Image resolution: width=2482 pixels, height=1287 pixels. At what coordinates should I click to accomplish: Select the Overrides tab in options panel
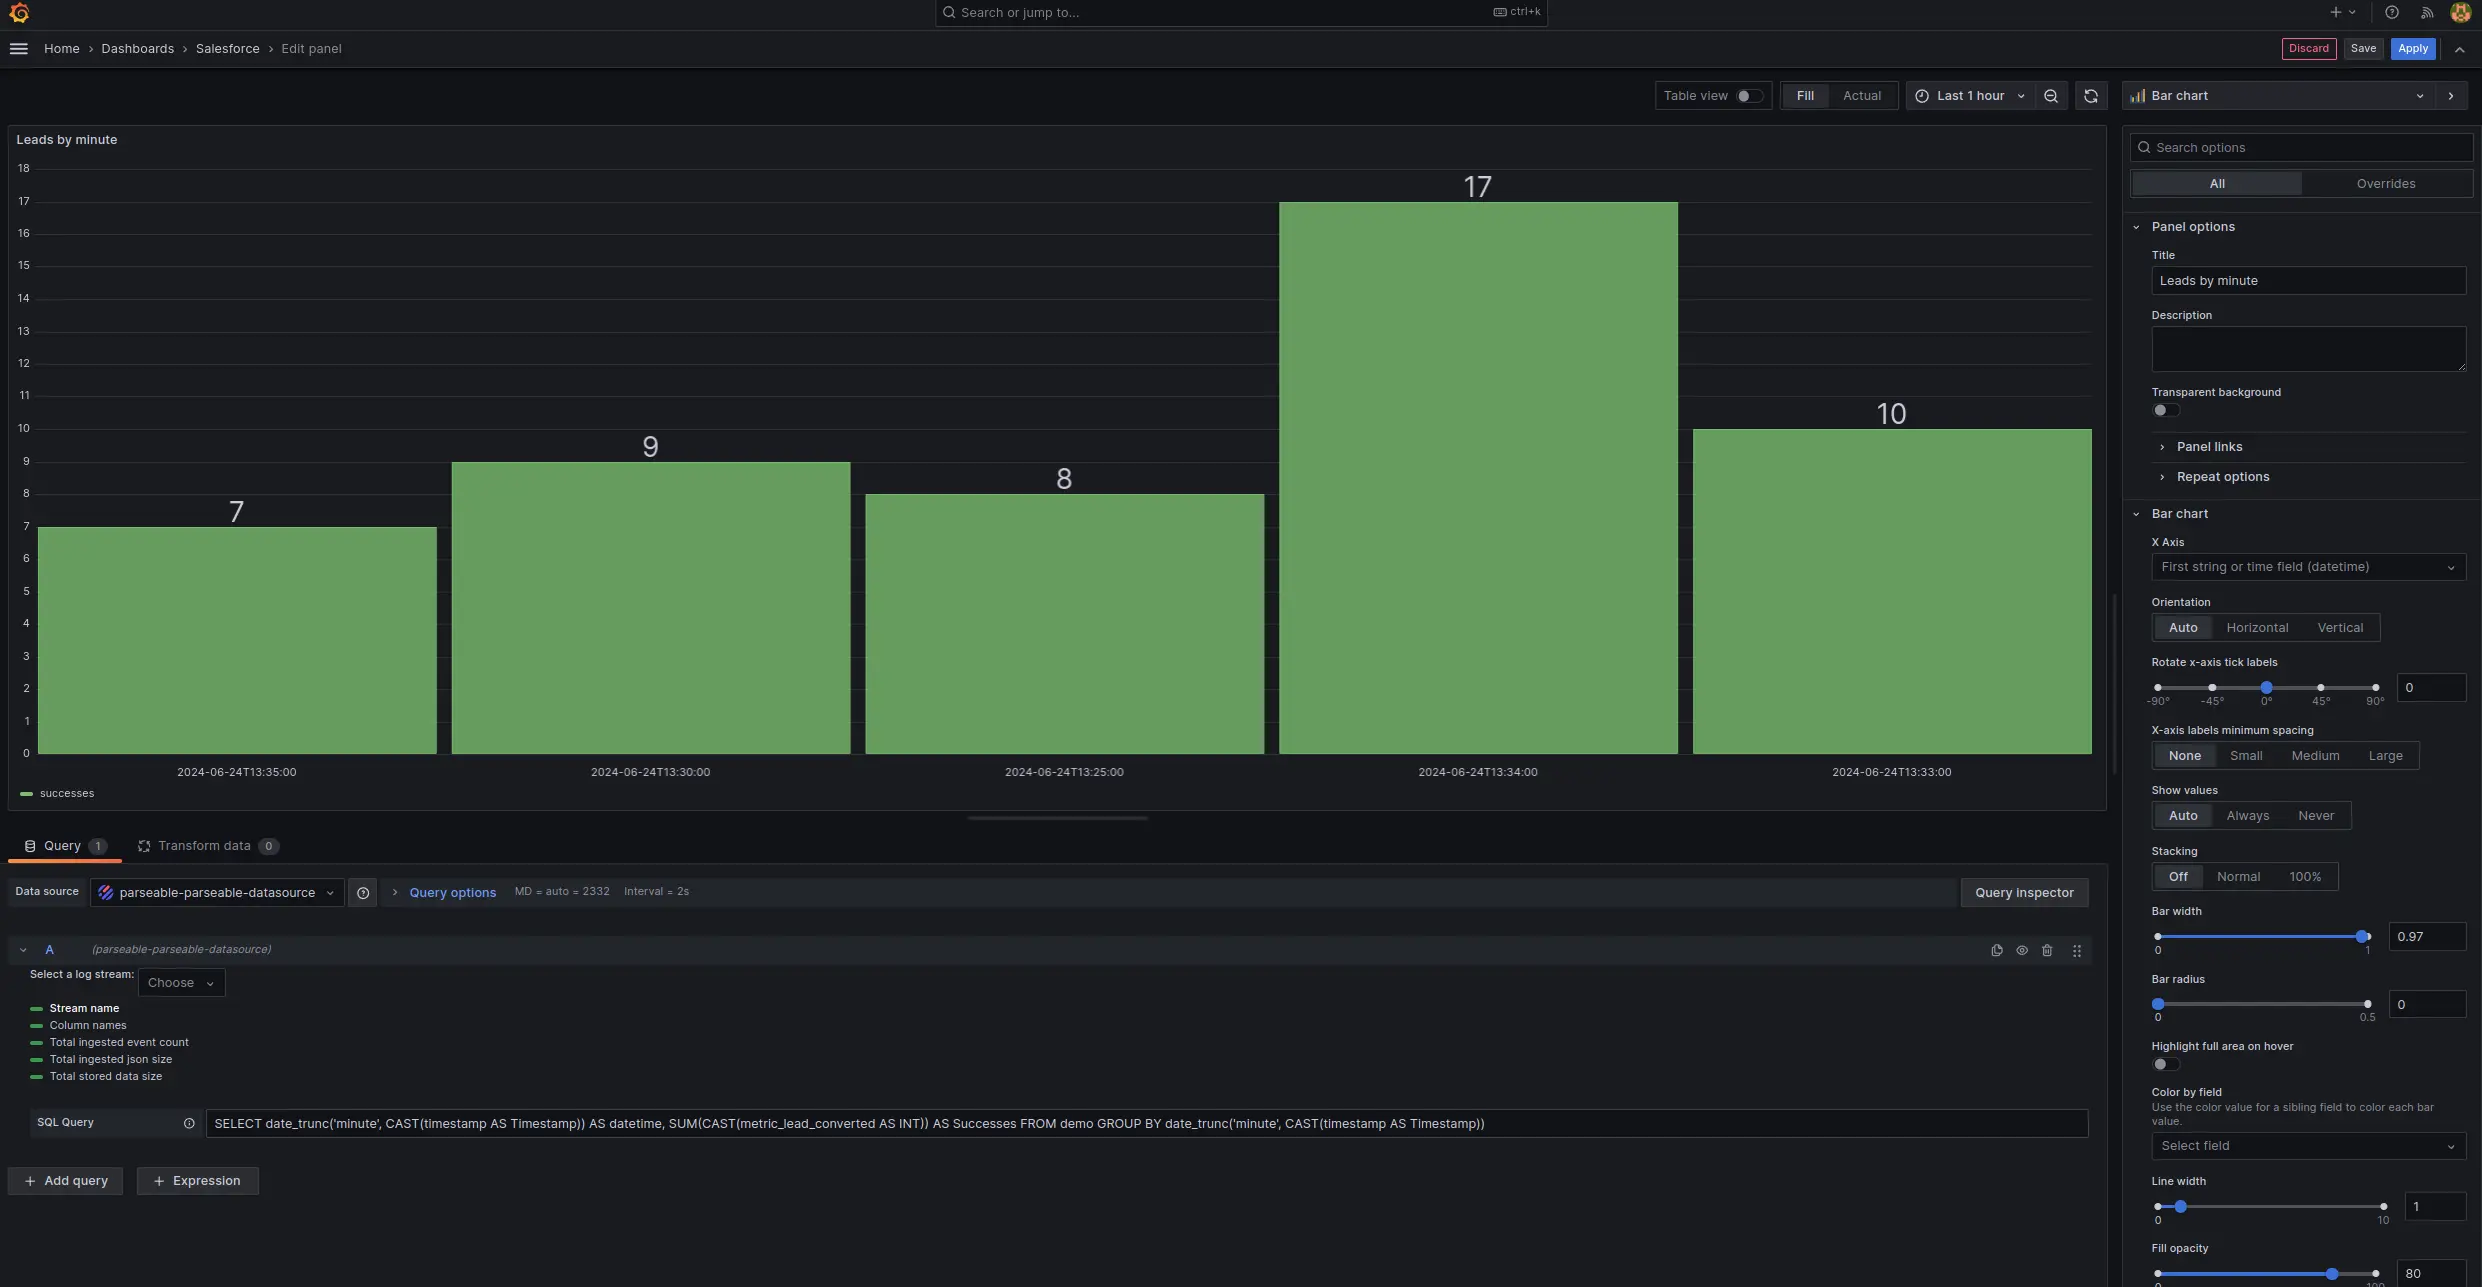click(x=2386, y=183)
